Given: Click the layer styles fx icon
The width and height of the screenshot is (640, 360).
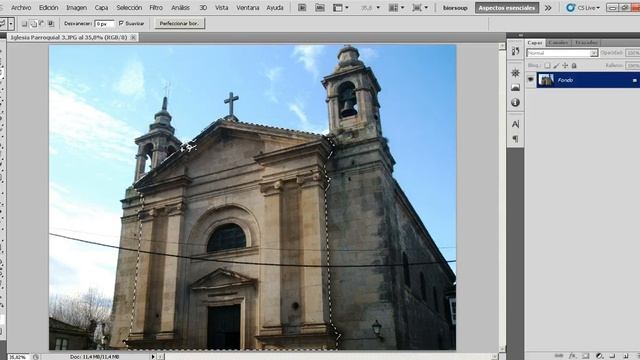Looking at the screenshot, I should pos(572,356).
